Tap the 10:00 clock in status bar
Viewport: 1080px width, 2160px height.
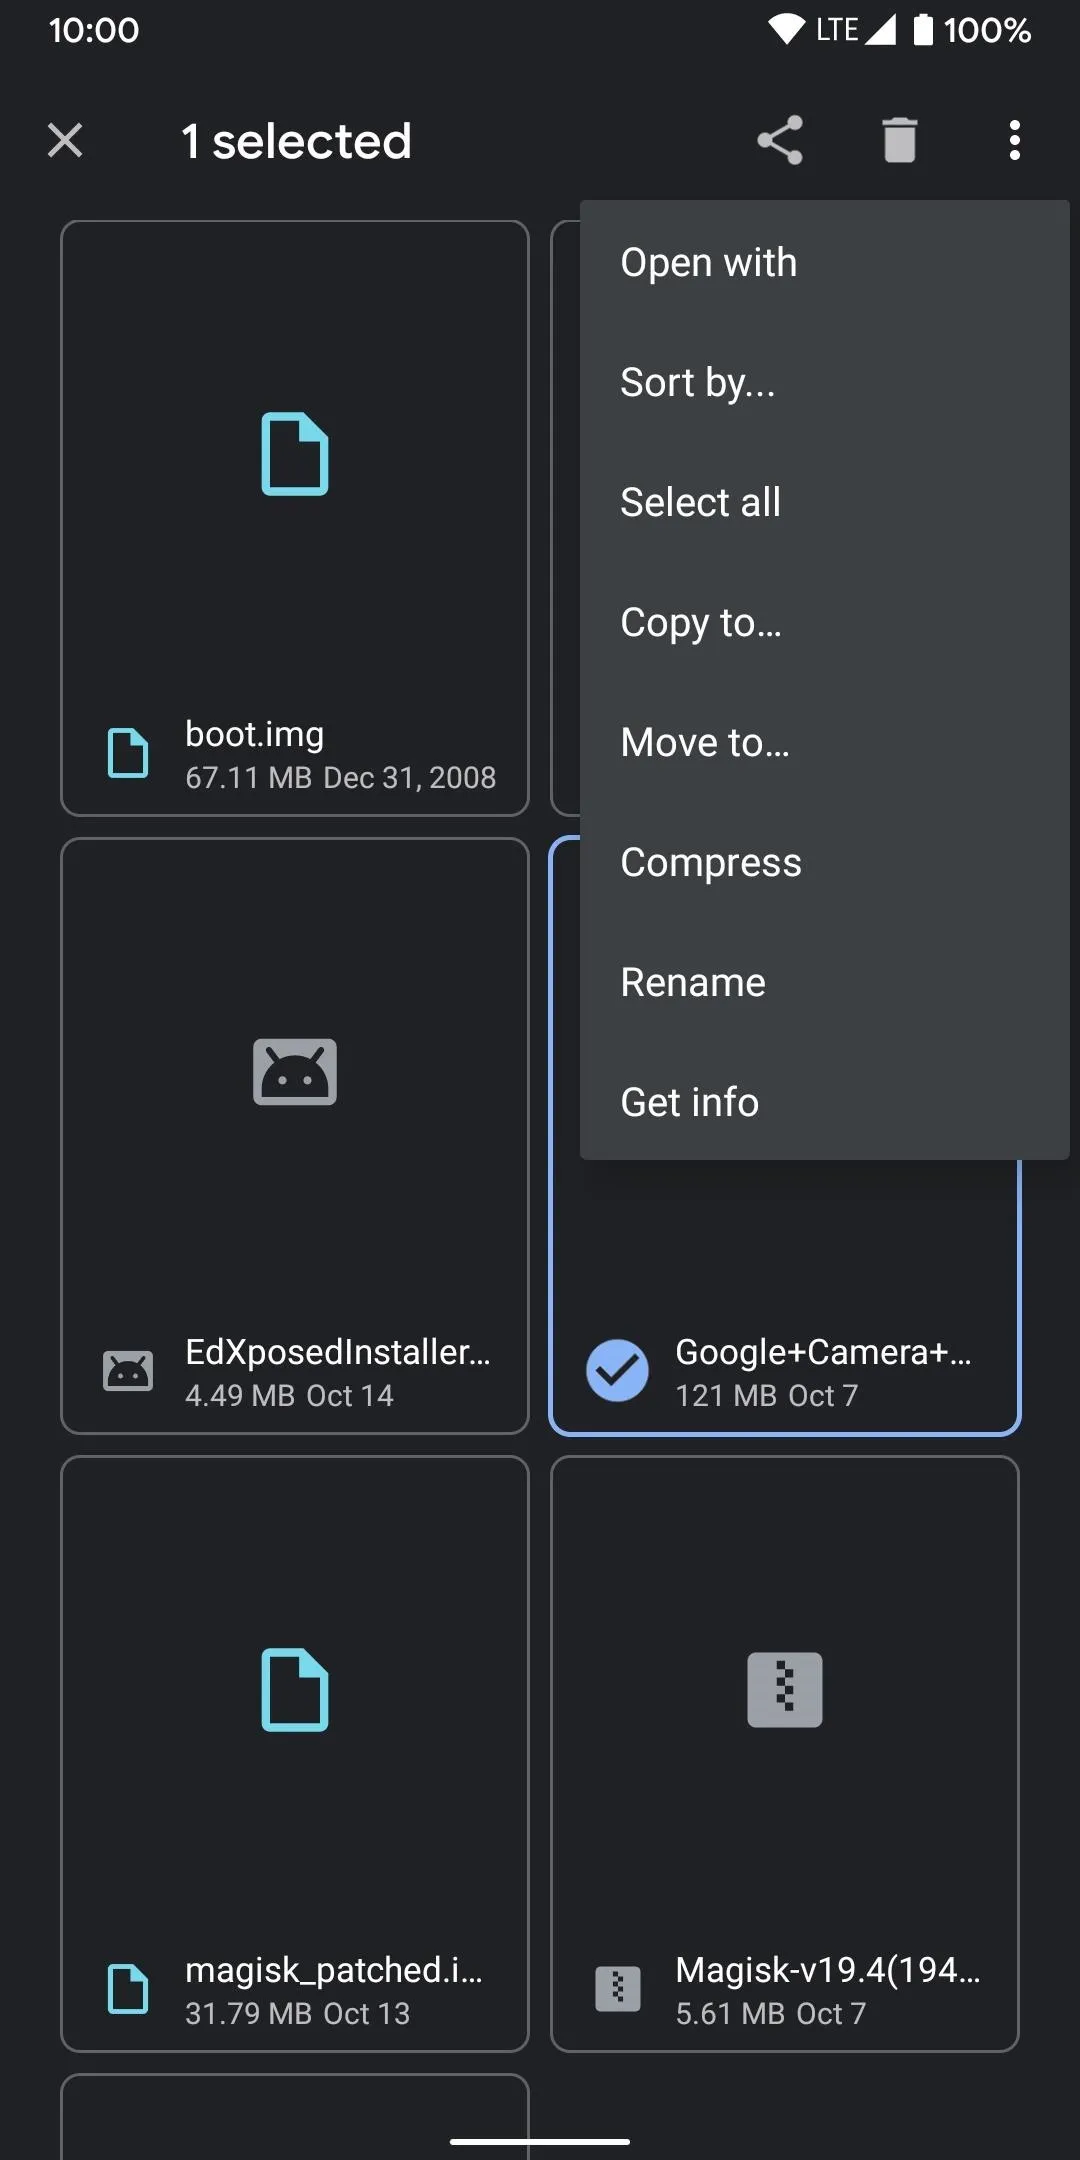(94, 30)
